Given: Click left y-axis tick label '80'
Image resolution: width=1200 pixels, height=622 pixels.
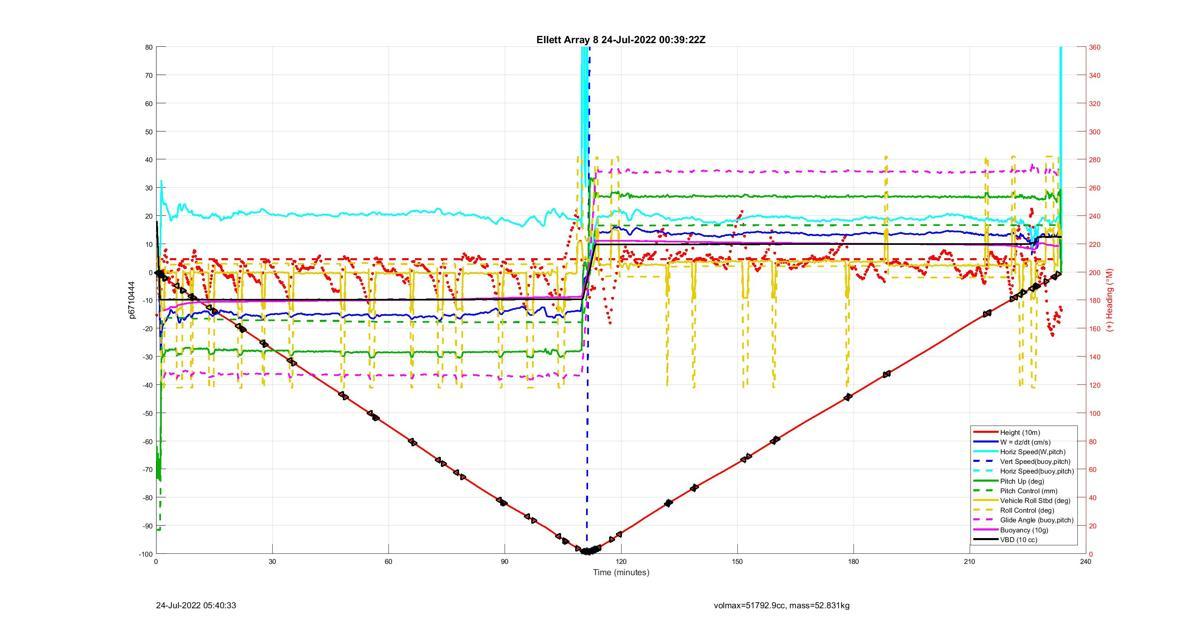Looking at the screenshot, I should [148, 47].
